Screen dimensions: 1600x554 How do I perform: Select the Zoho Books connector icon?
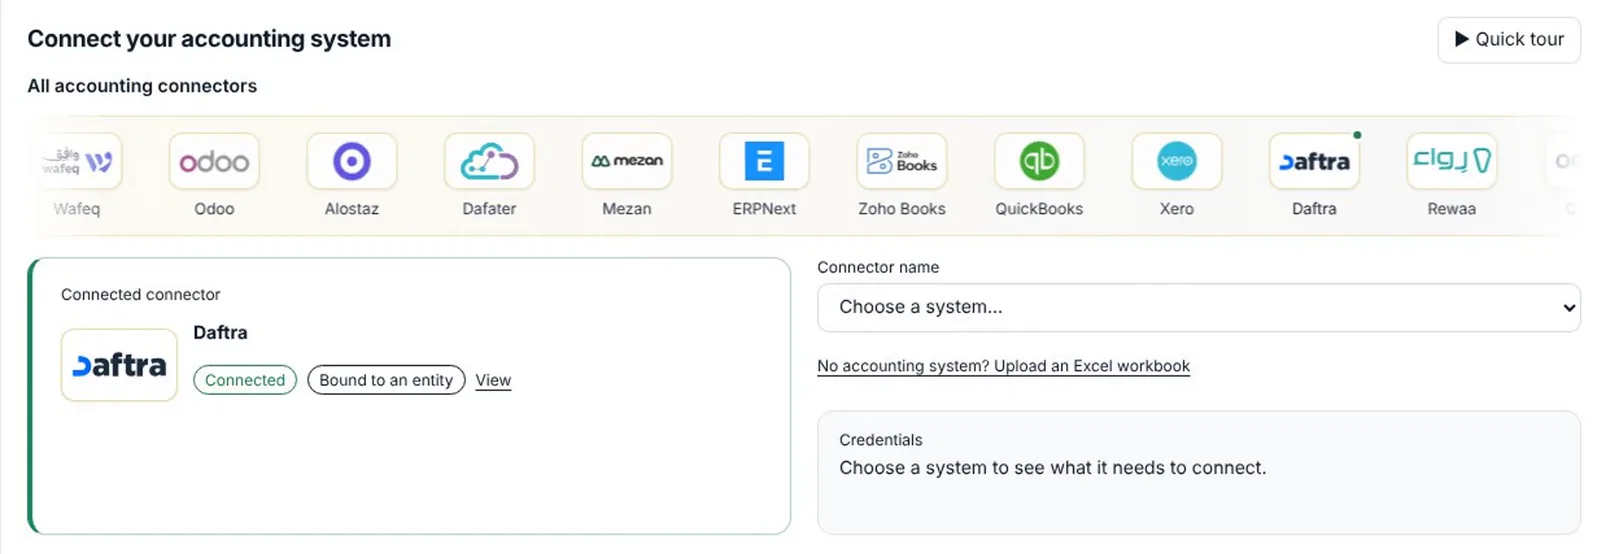point(902,161)
